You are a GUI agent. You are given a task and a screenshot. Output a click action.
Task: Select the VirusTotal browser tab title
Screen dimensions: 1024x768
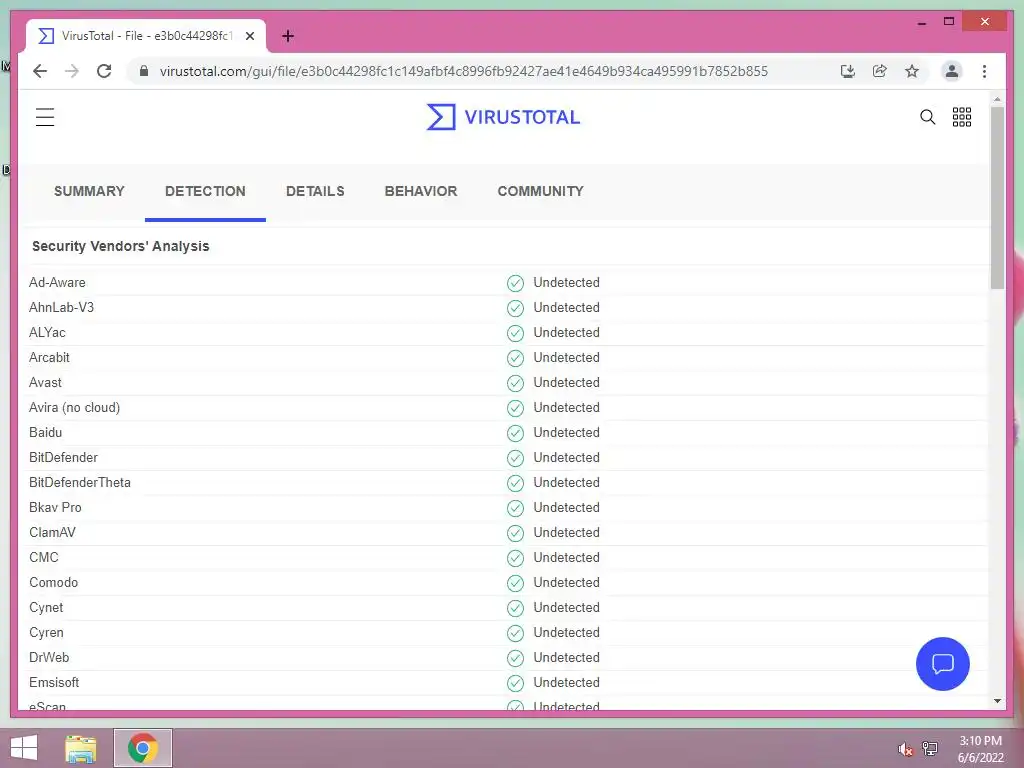(x=146, y=36)
